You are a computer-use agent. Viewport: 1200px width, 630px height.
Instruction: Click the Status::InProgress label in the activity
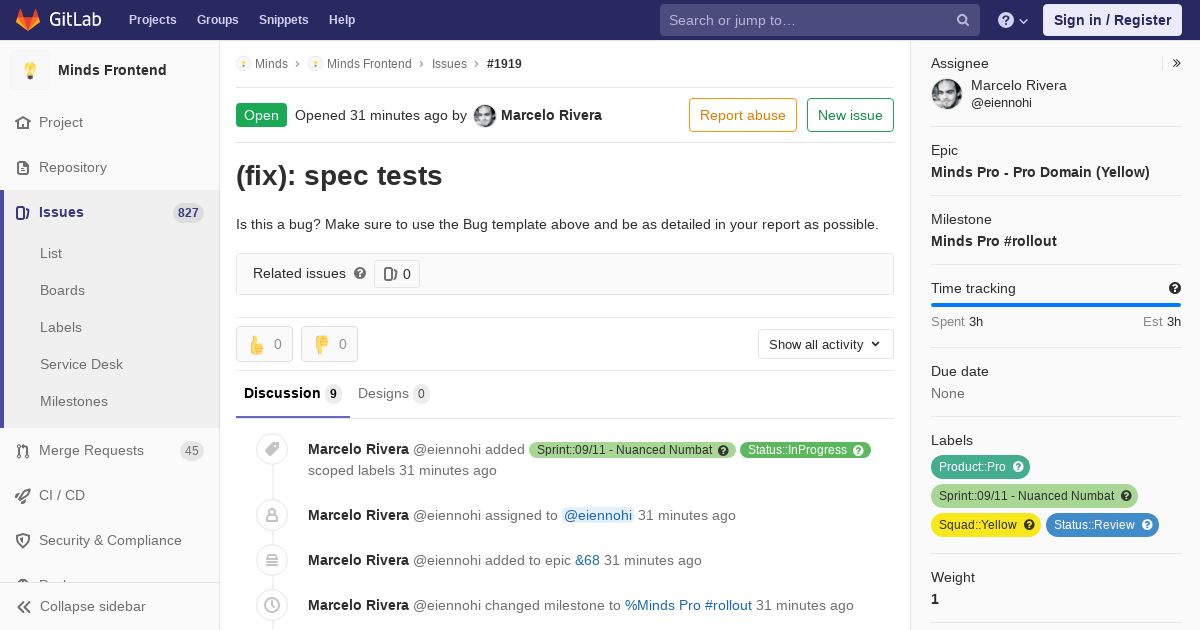[797, 450]
